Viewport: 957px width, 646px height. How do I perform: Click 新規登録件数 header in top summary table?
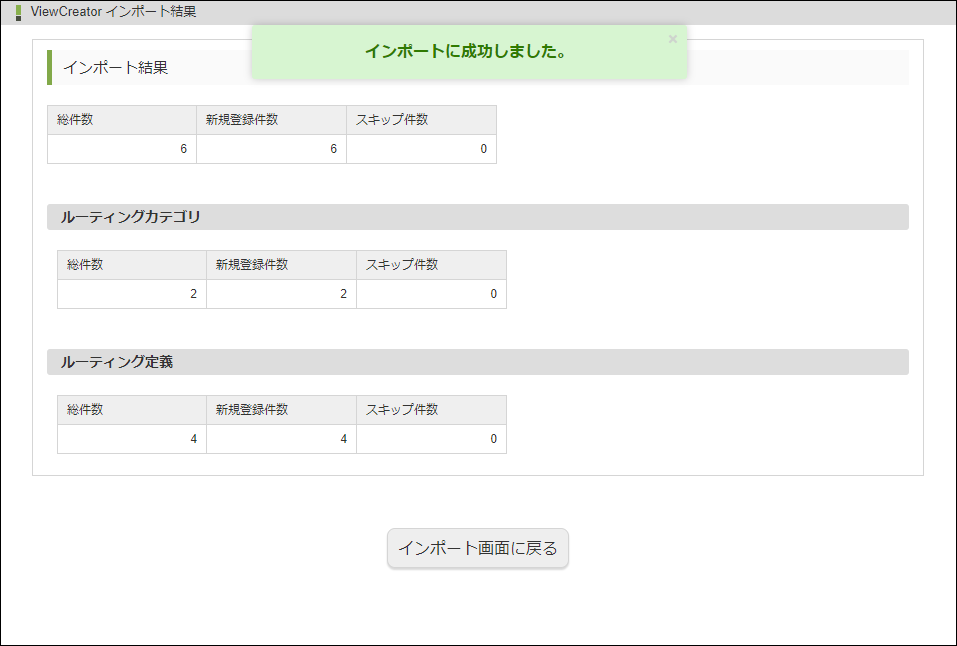coord(272,120)
